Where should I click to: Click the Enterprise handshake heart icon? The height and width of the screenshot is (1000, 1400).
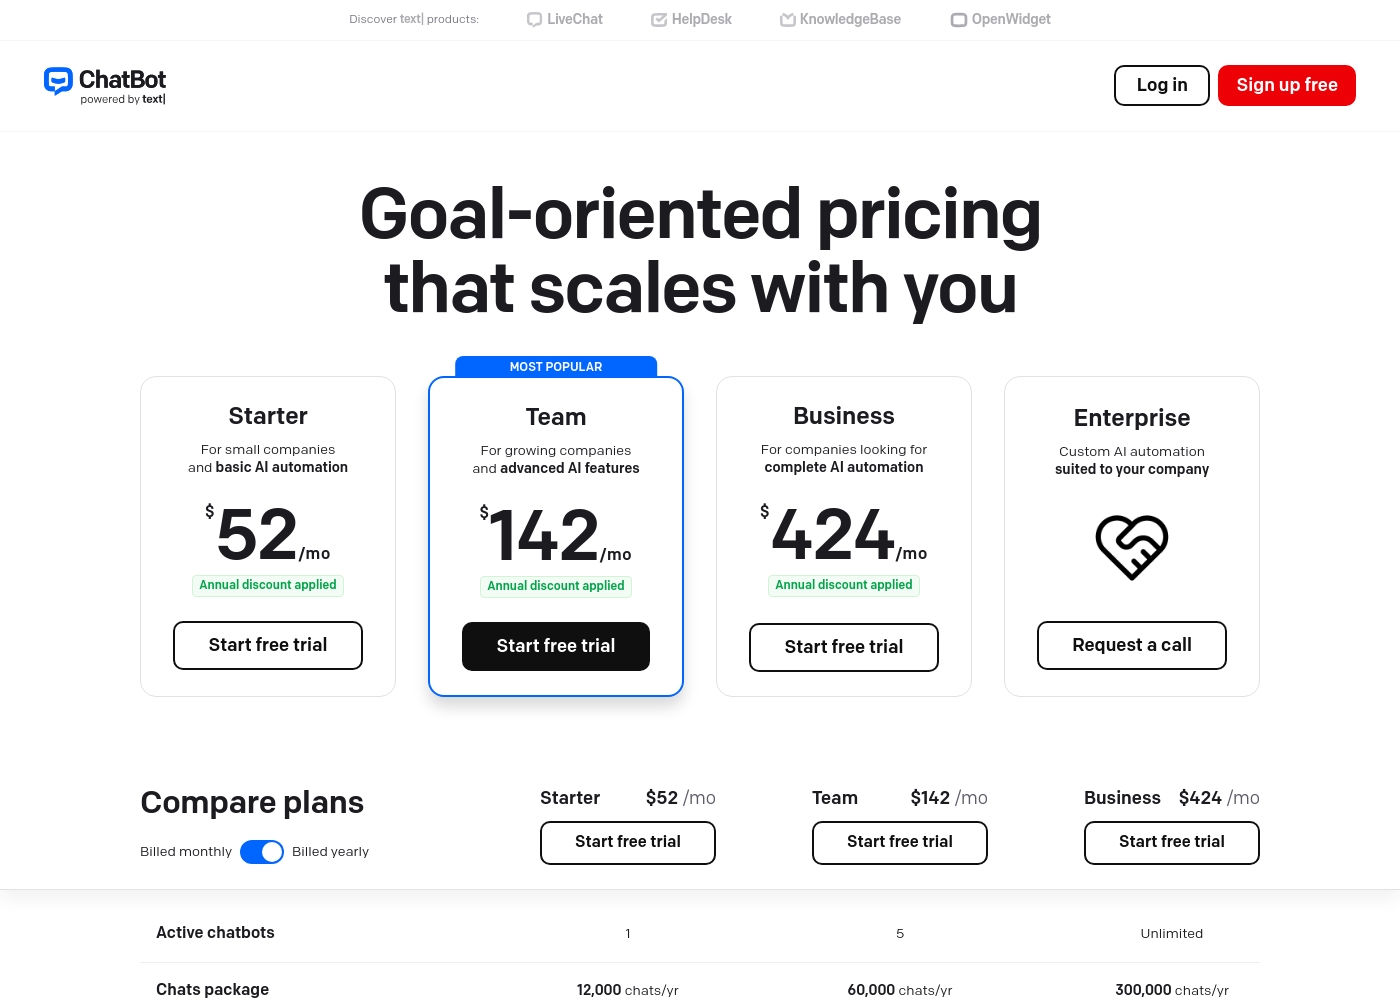(x=1132, y=547)
